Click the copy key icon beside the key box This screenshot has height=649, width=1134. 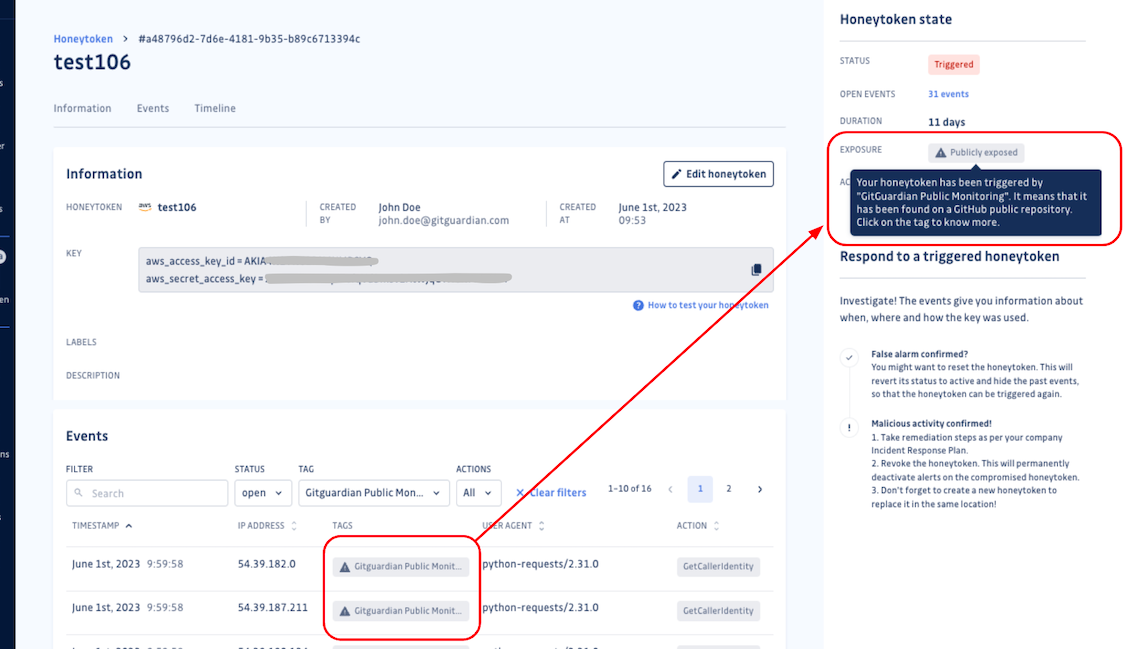coord(757,269)
